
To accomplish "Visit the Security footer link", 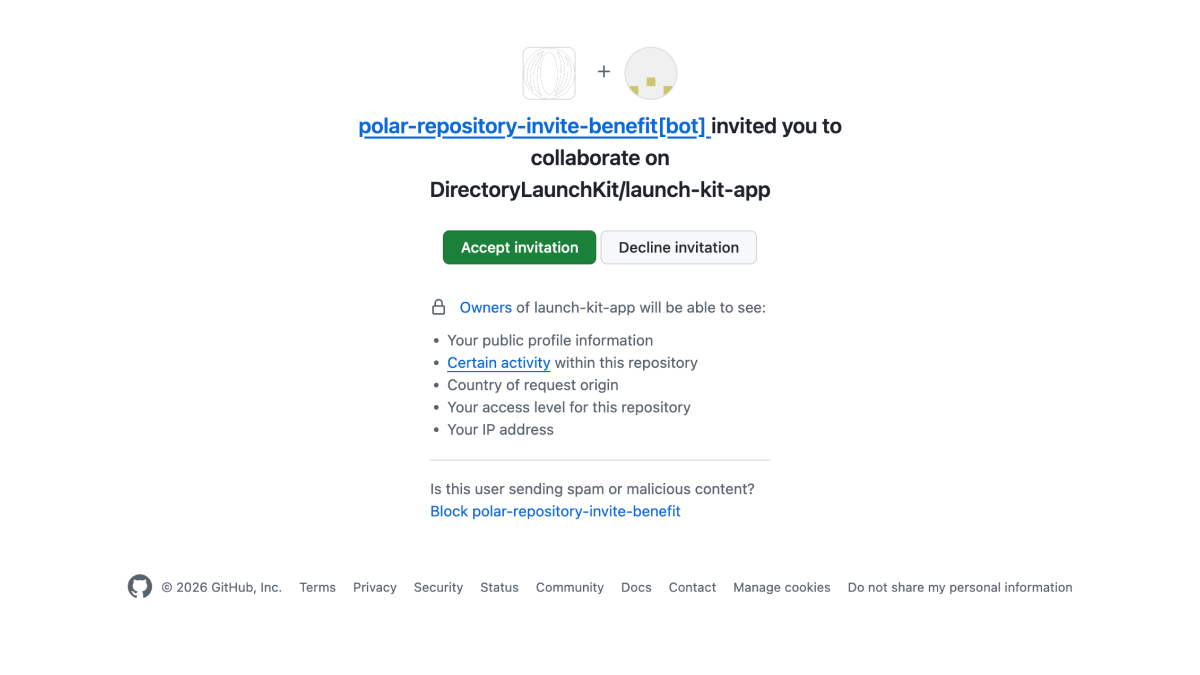I will click(438, 588).
